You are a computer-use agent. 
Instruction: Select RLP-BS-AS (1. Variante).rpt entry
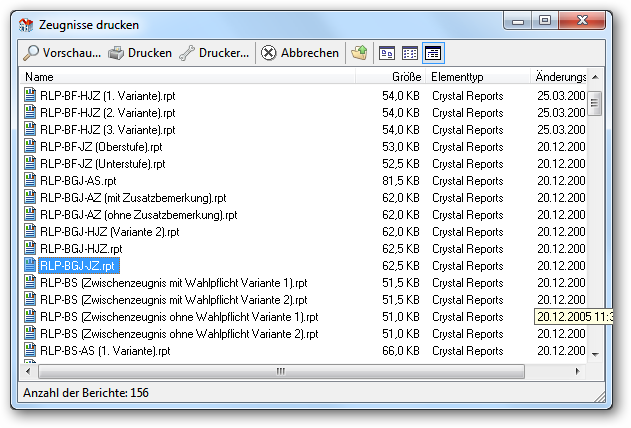pos(105,351)
